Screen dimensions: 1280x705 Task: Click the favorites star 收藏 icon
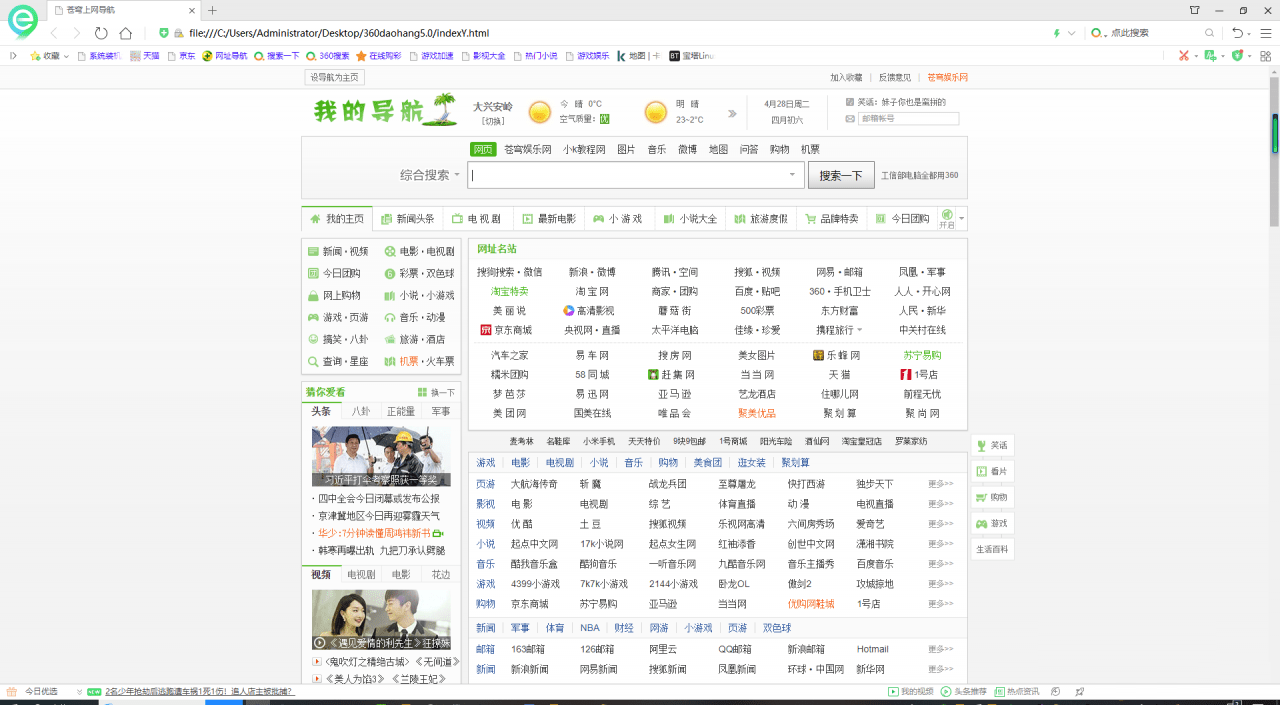tap(36, 56)
